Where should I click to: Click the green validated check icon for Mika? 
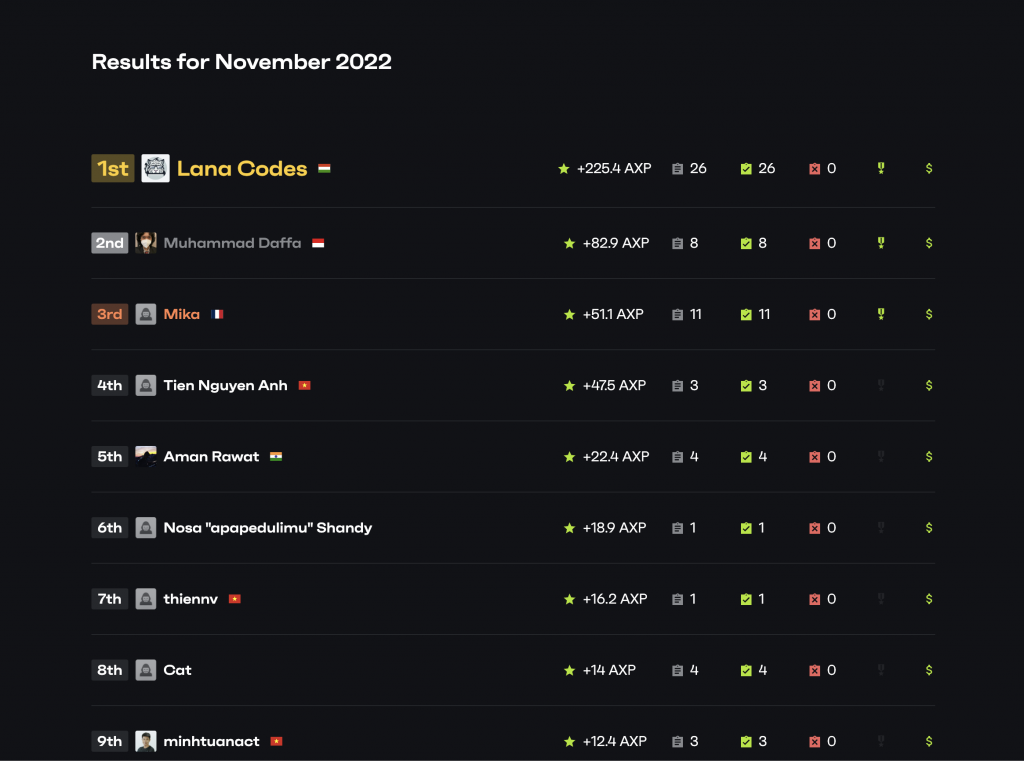click(746, 314)
